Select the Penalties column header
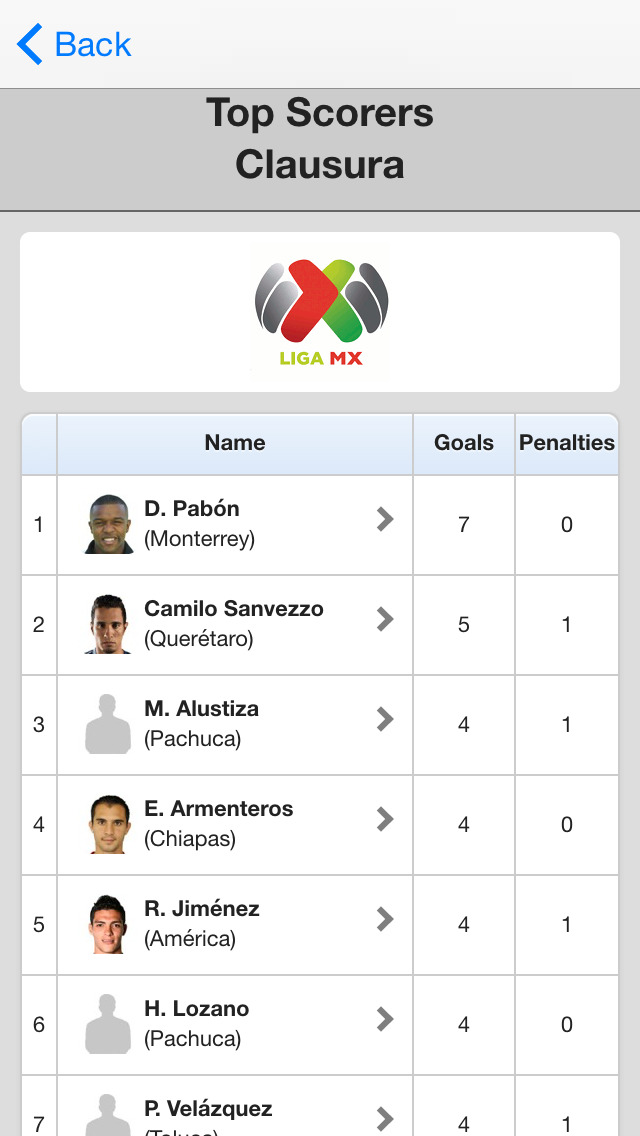The width and height of the screenshot is (640, 1136). (x=567, y=443)
